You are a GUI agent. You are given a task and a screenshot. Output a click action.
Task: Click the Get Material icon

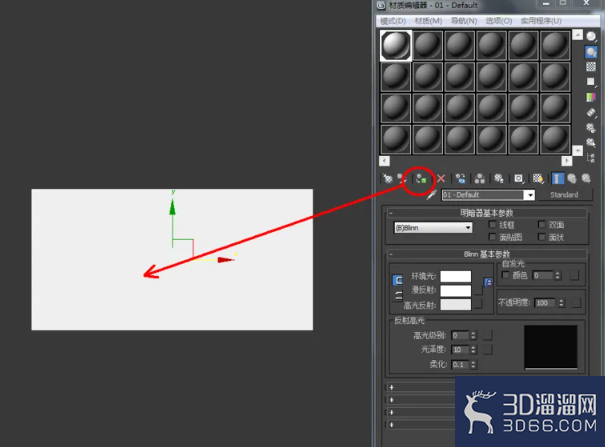387,178
